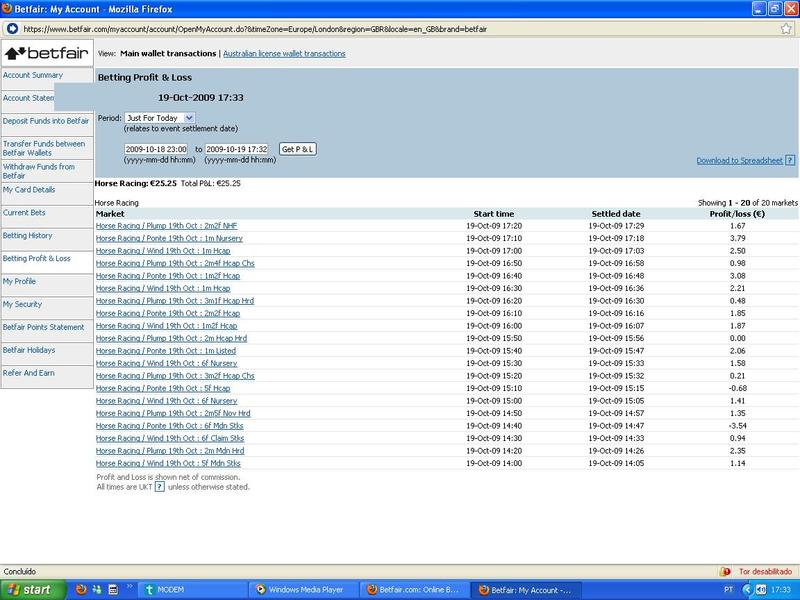Click the profit/loss value -3.54
Image resolution: width=800 pixels, height=600 pixels.
(x=737, y=426)
